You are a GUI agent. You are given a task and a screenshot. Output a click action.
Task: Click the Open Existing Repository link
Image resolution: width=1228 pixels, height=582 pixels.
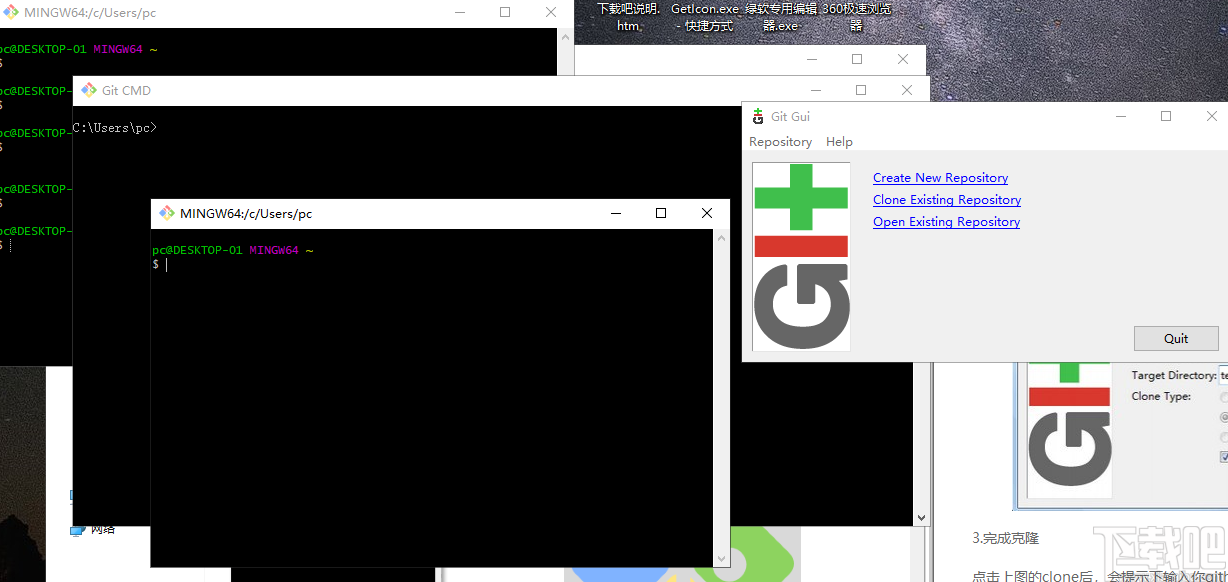click(x=946, y=222)
